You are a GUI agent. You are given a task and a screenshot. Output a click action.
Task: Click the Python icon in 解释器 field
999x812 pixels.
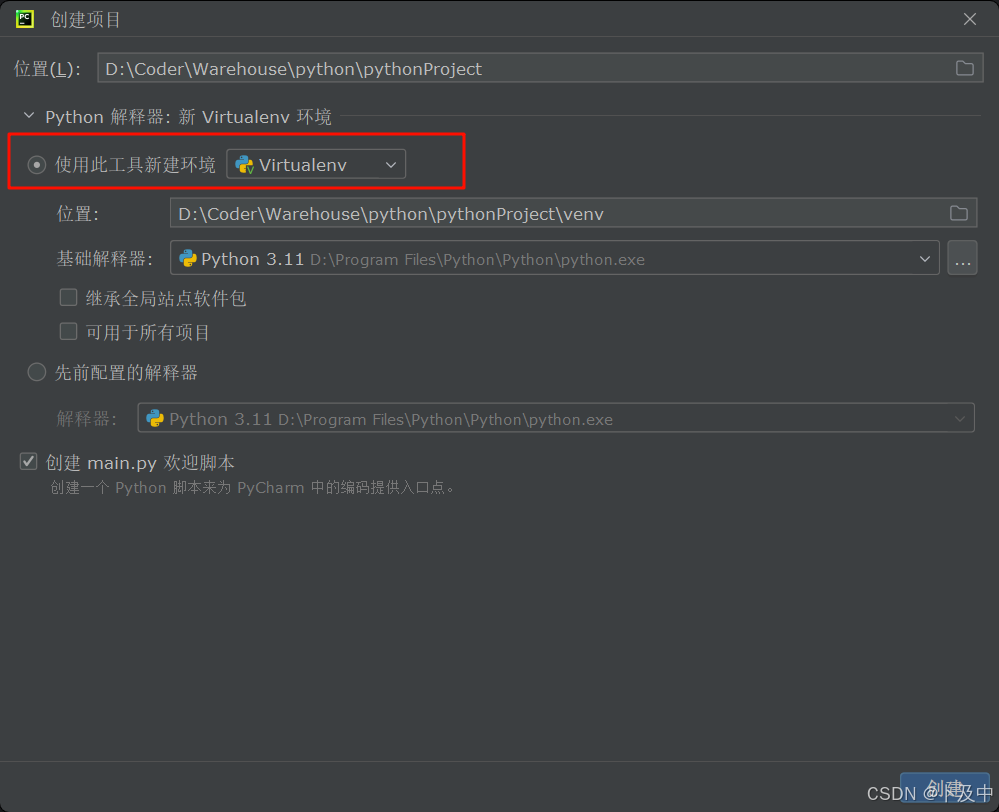(x=155, y=418)
